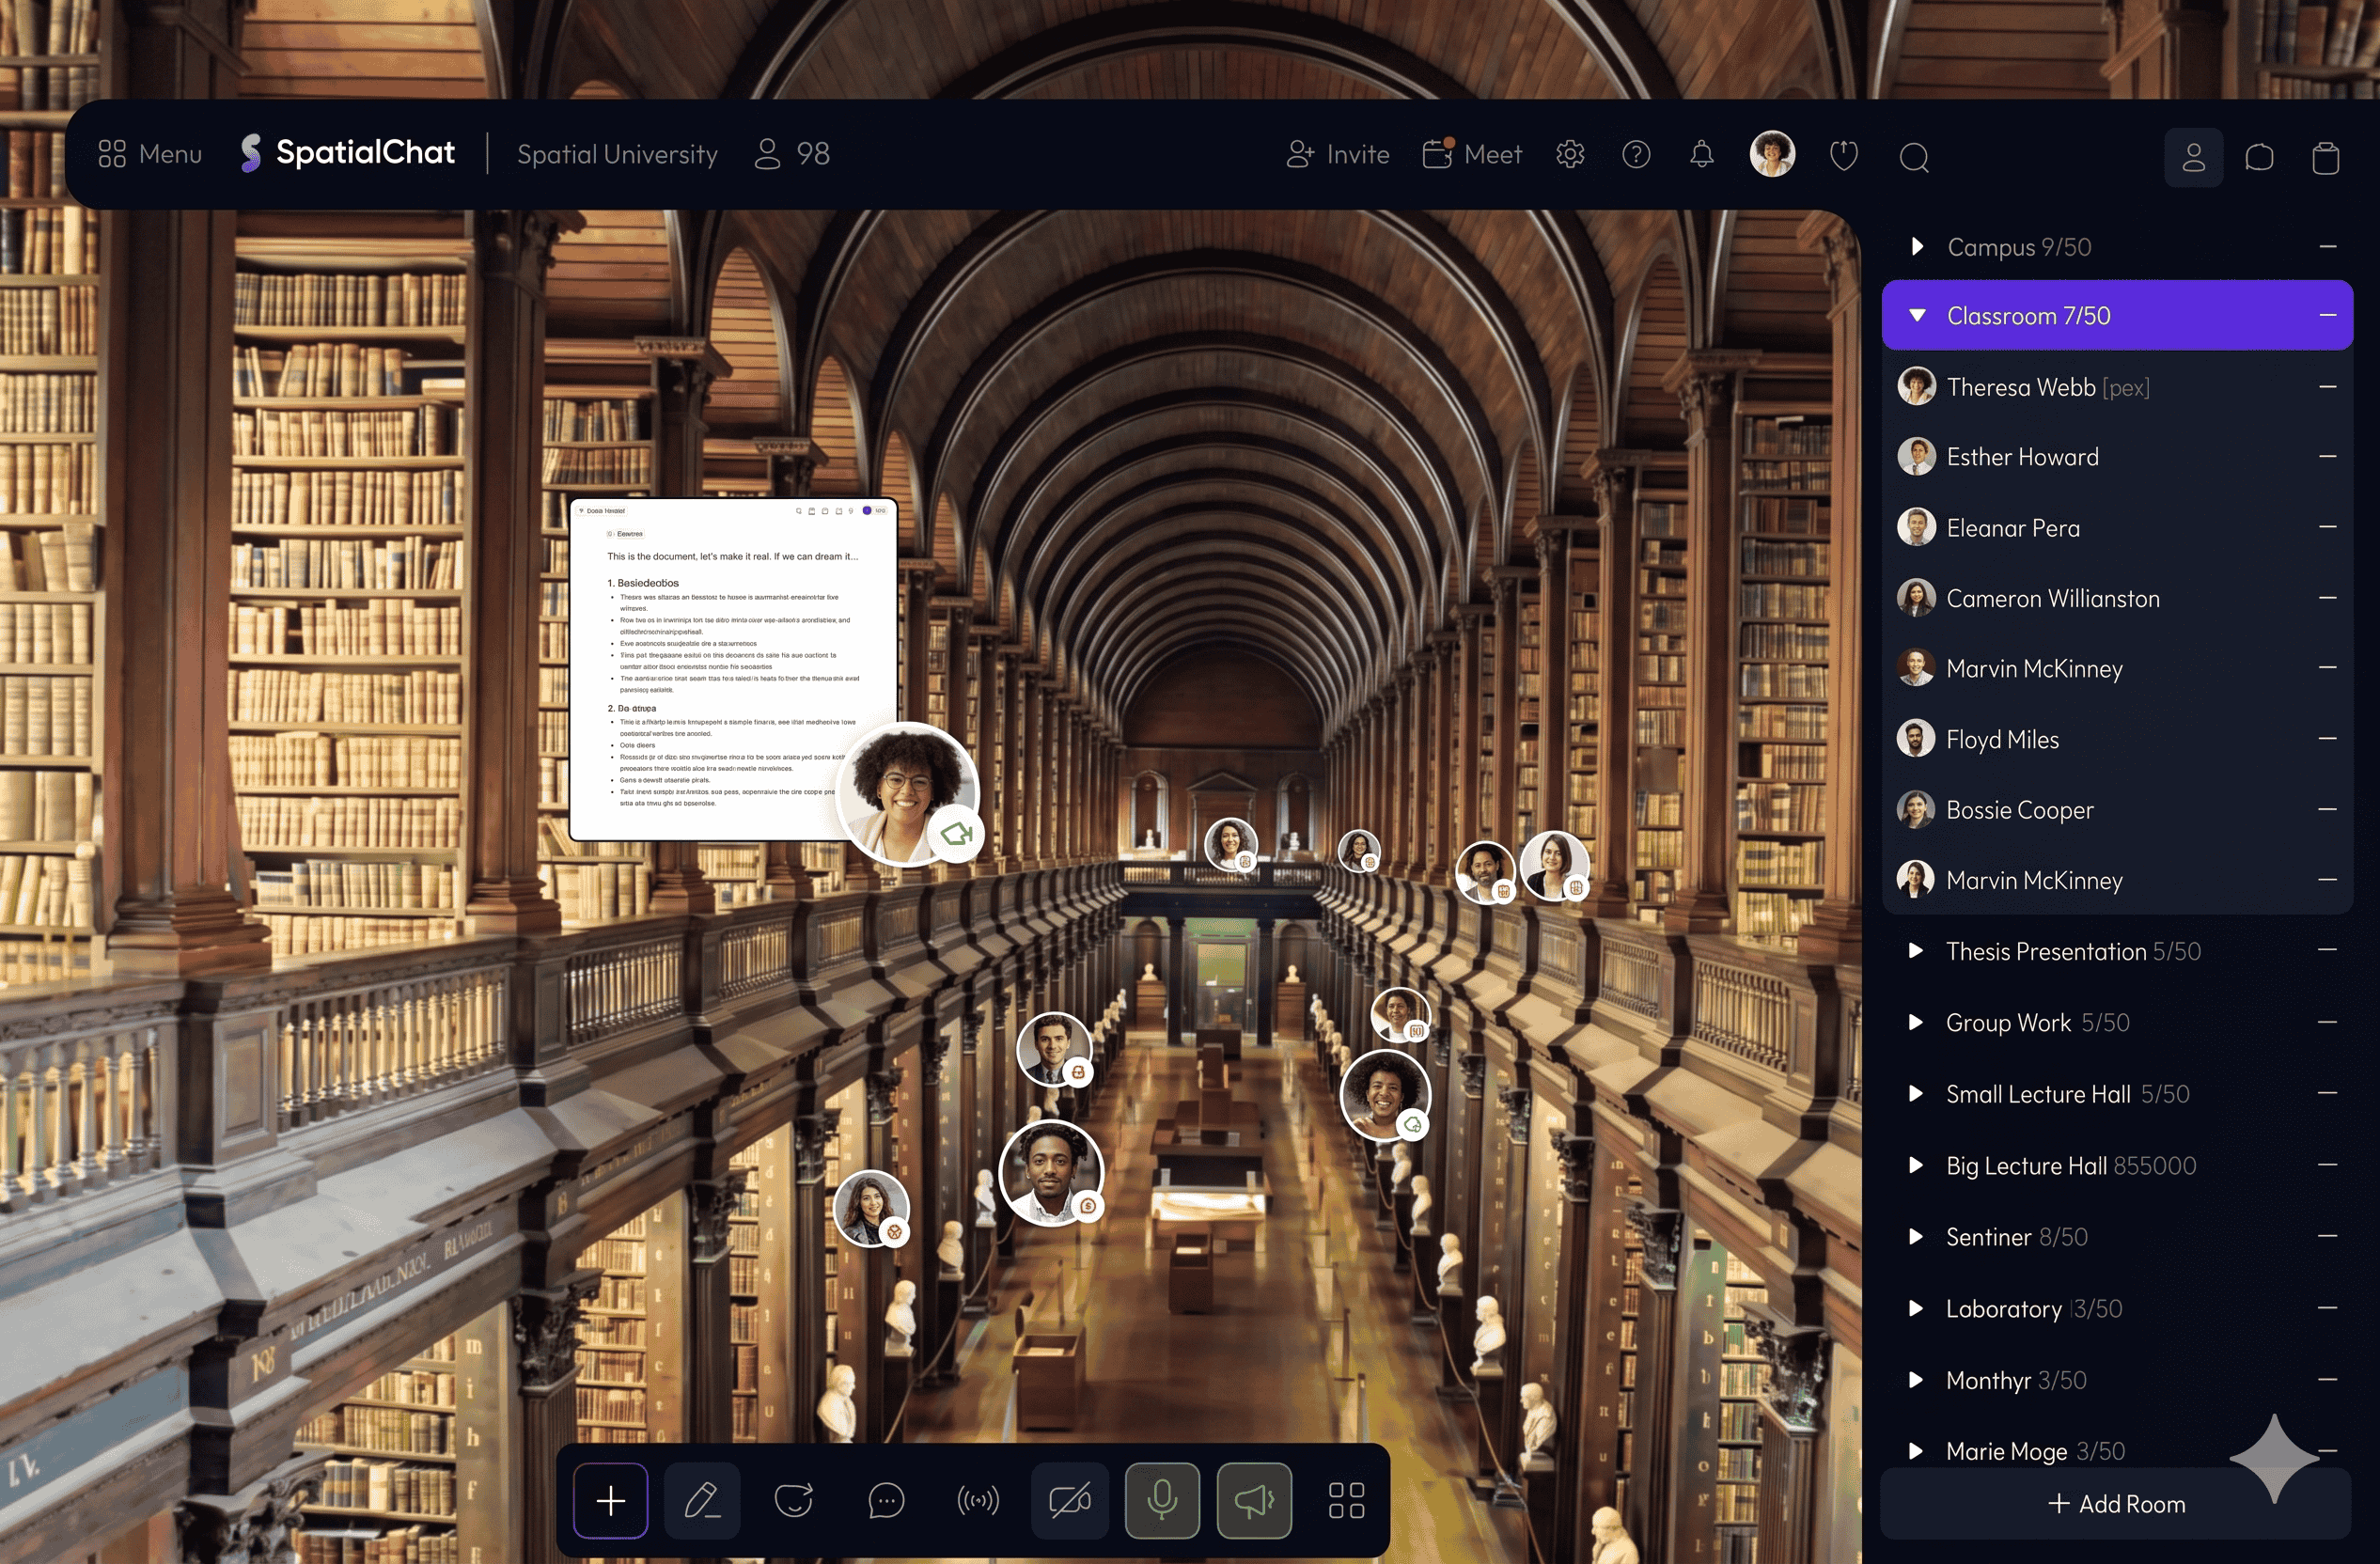Click the SpatialChat logo
Image resolution: width=2380 pixels, height=1564 pixels.
tap(347, 153)
